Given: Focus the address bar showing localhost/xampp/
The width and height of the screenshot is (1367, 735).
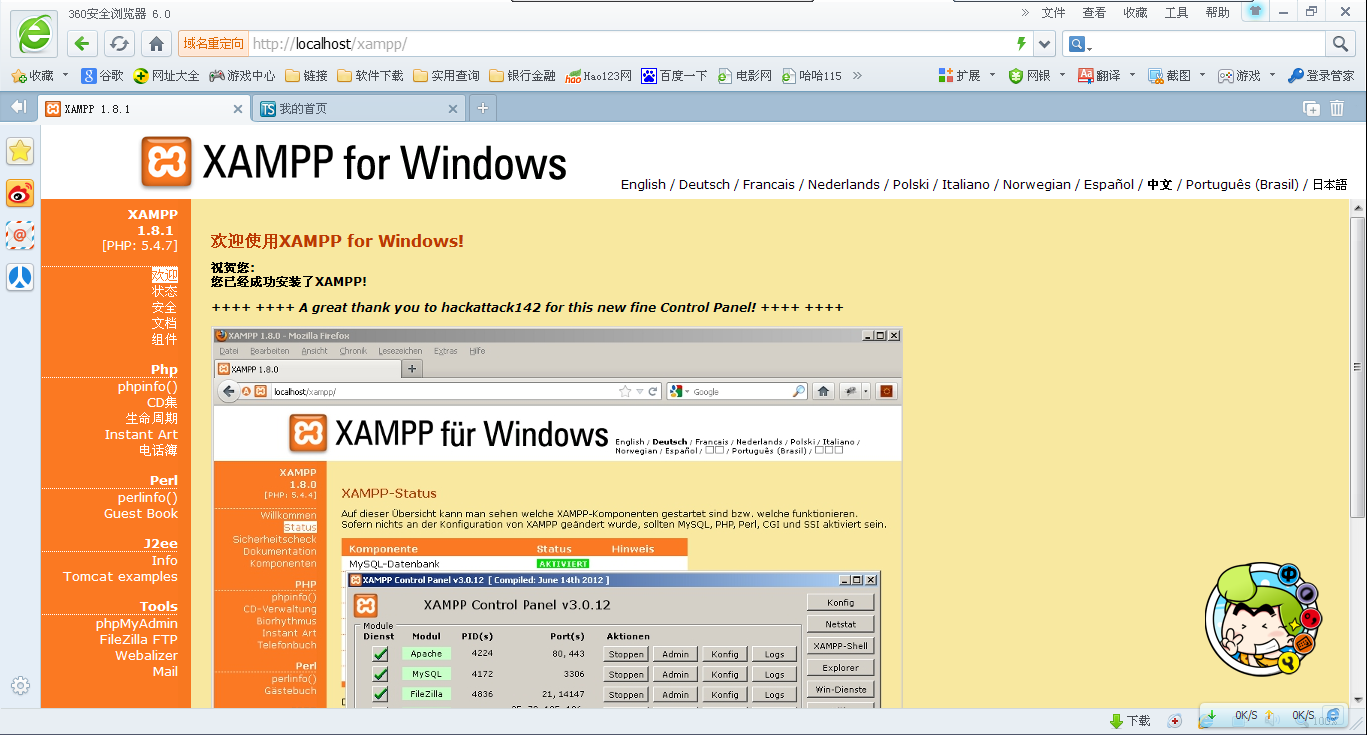Looking at the screenshot, I should pos(630,44).
